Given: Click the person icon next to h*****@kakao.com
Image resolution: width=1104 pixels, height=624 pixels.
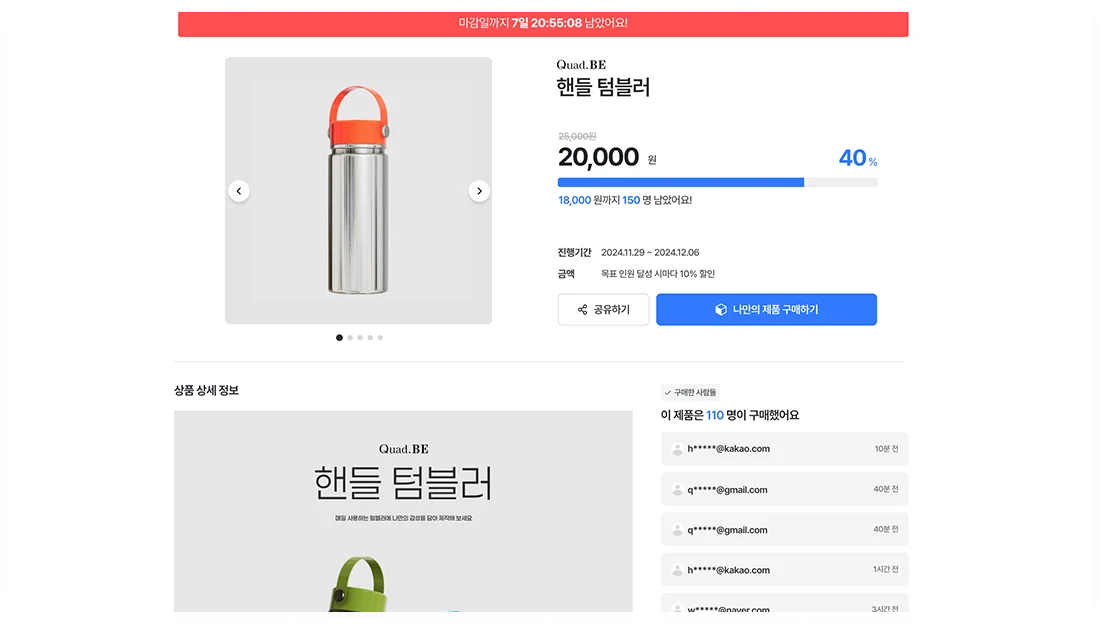Looking at the screenshot, I should pos(676,449).
